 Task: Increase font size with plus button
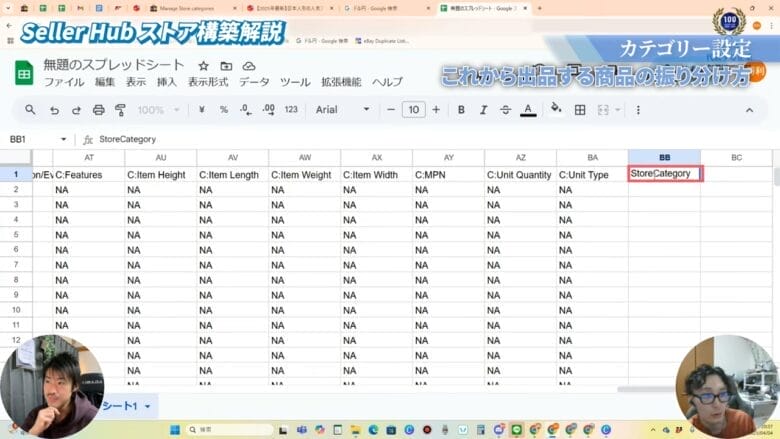point(436,110)
